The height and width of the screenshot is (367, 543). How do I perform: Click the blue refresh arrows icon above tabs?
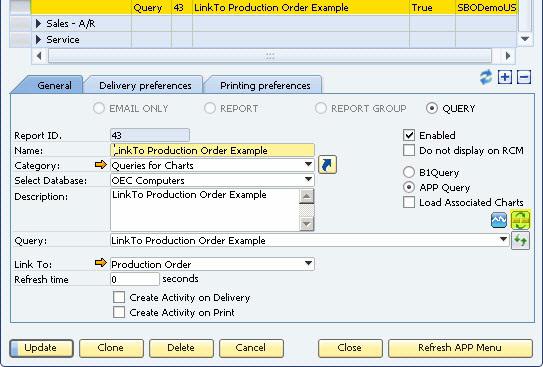(486, 77)
